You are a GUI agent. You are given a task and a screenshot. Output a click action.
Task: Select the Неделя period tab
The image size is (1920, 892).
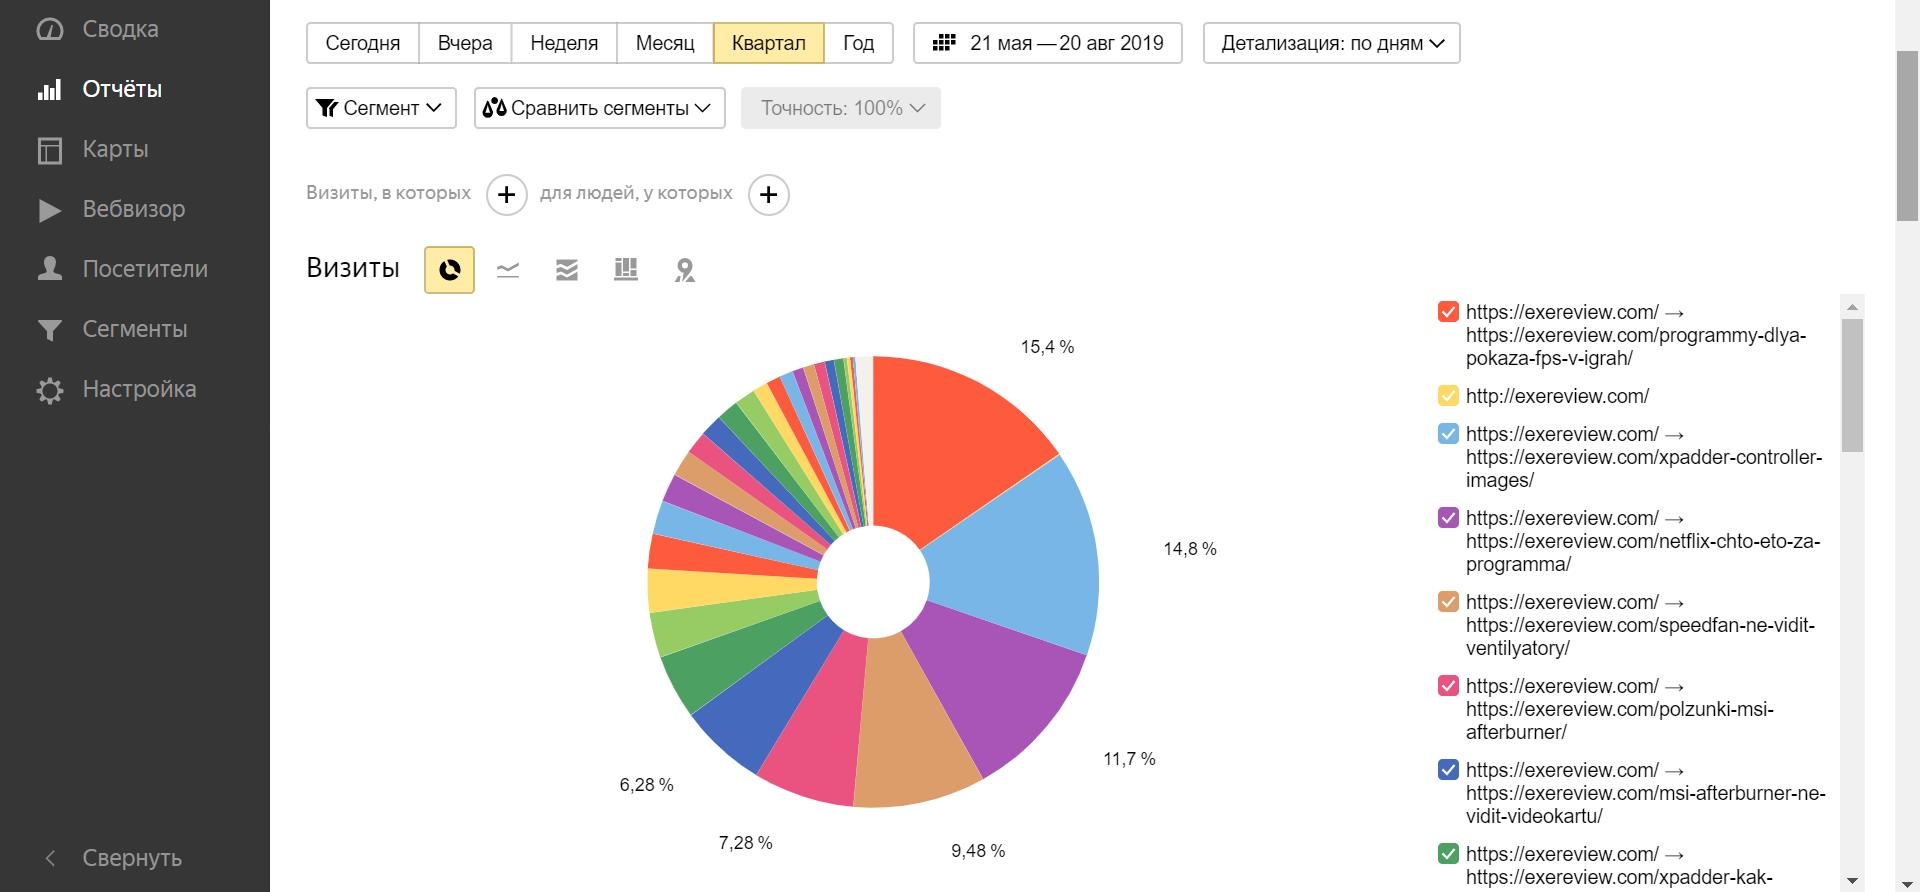click(x=564, y=43)
